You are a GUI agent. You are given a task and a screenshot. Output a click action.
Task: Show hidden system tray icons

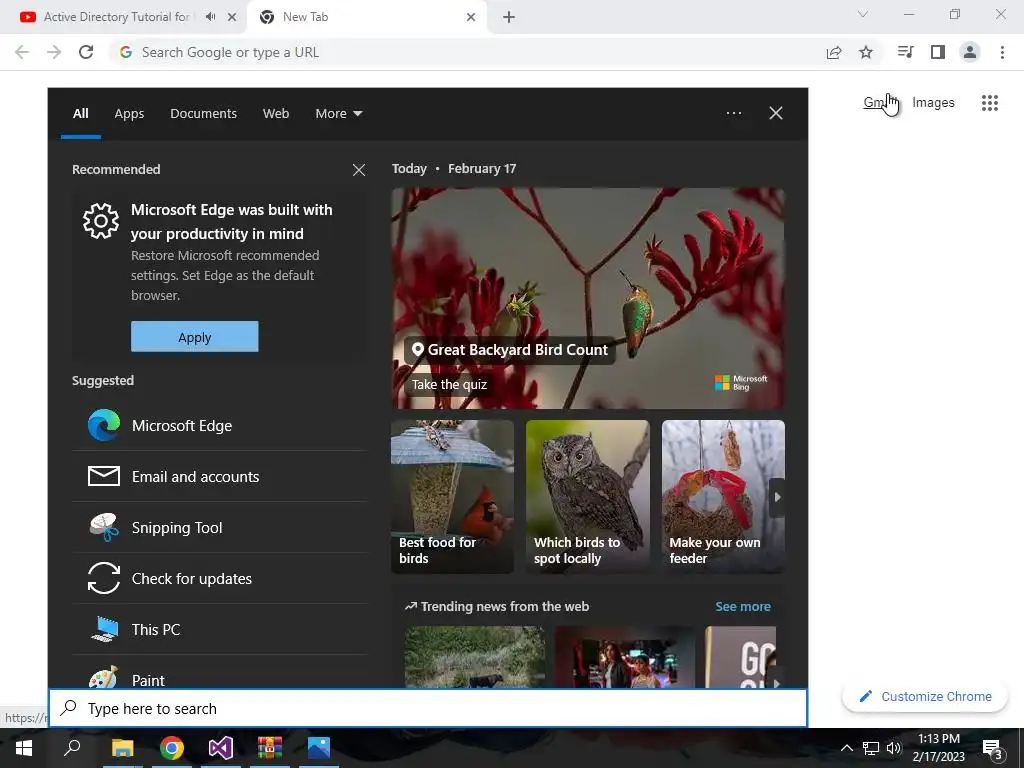click(846, 748)
